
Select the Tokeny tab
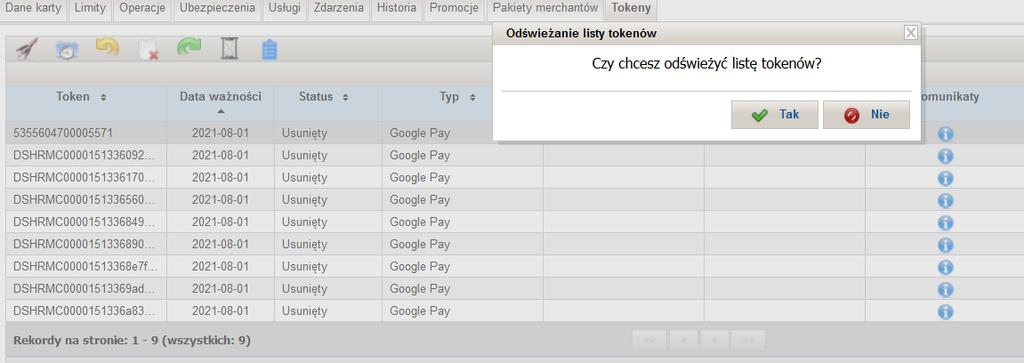[x=631, y=8]
